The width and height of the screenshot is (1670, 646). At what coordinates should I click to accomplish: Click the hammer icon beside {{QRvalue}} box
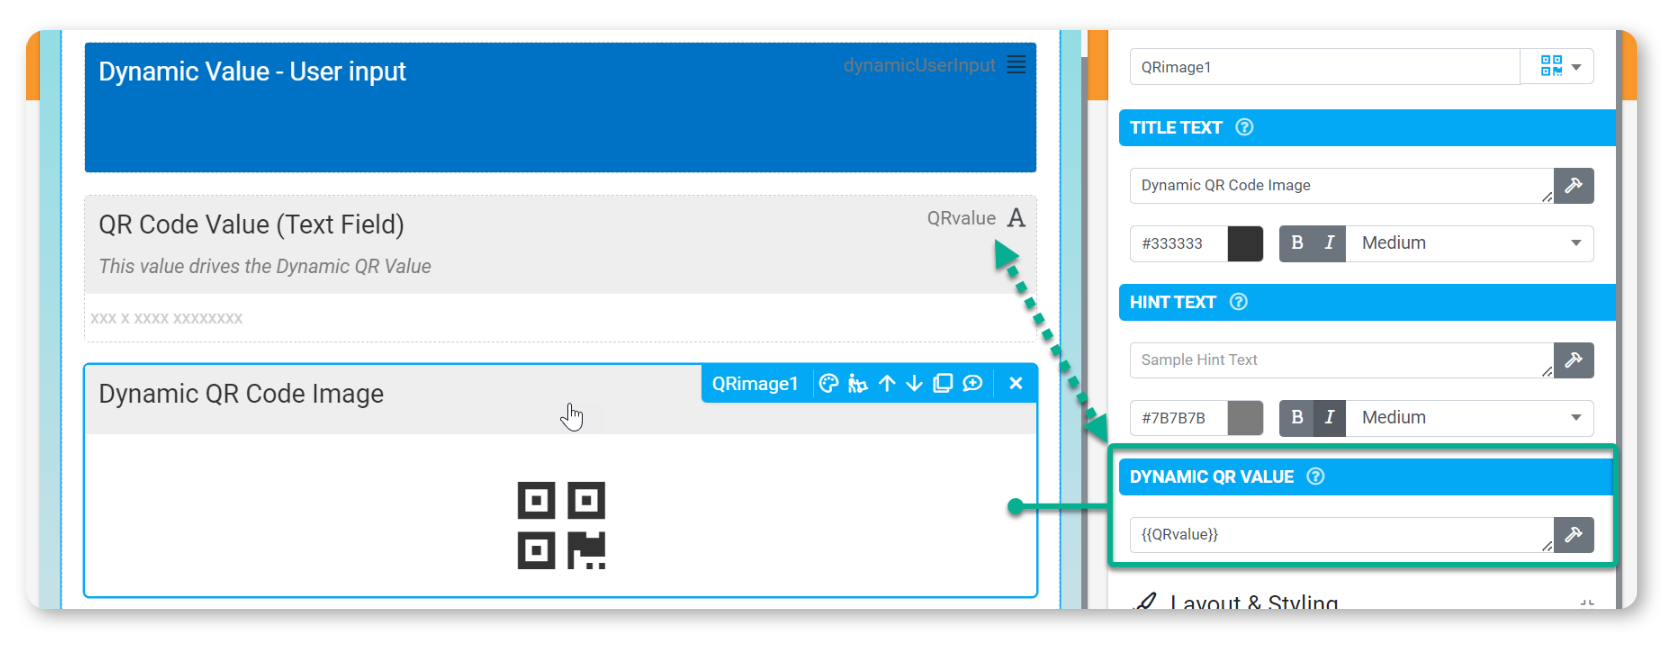click(x=1574, y=535)
